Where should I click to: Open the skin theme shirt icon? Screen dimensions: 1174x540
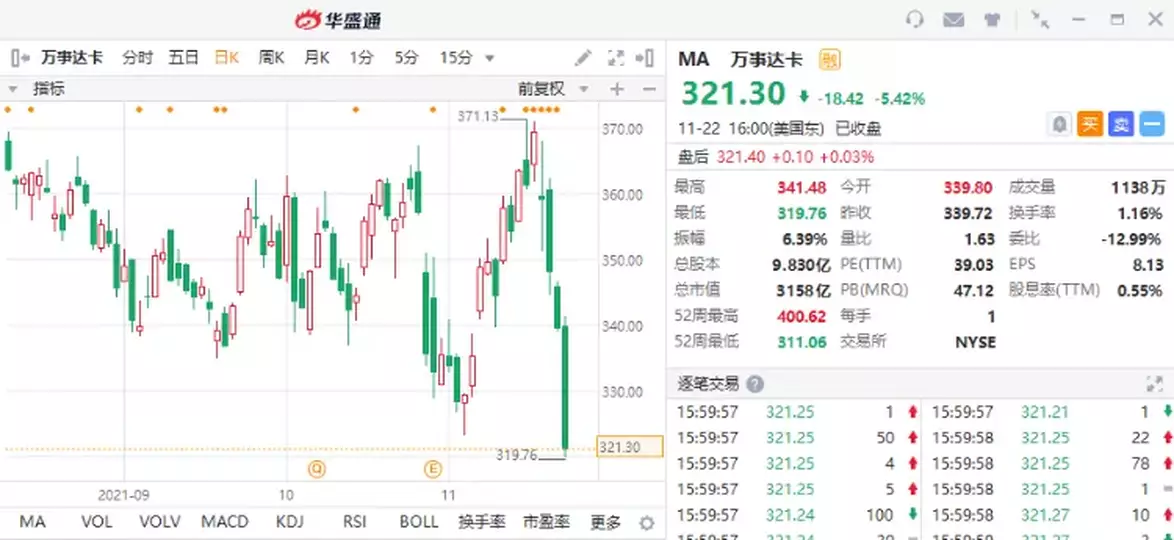click(x=993, y=19)
